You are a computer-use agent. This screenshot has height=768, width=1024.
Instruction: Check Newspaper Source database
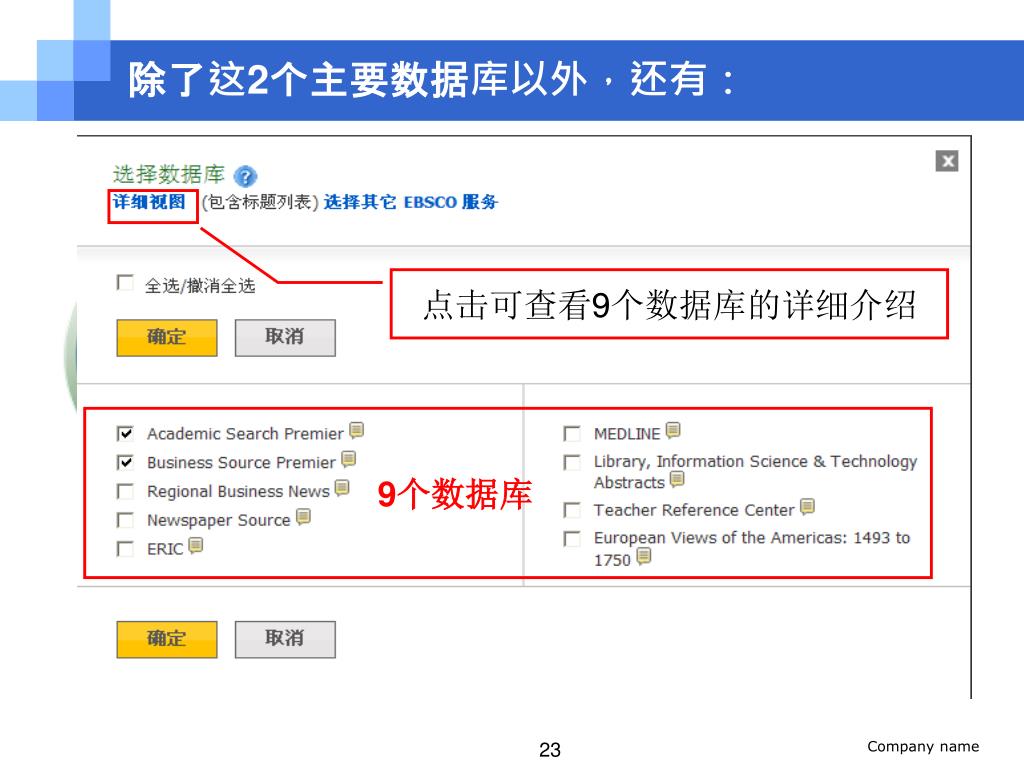point(125,520)
